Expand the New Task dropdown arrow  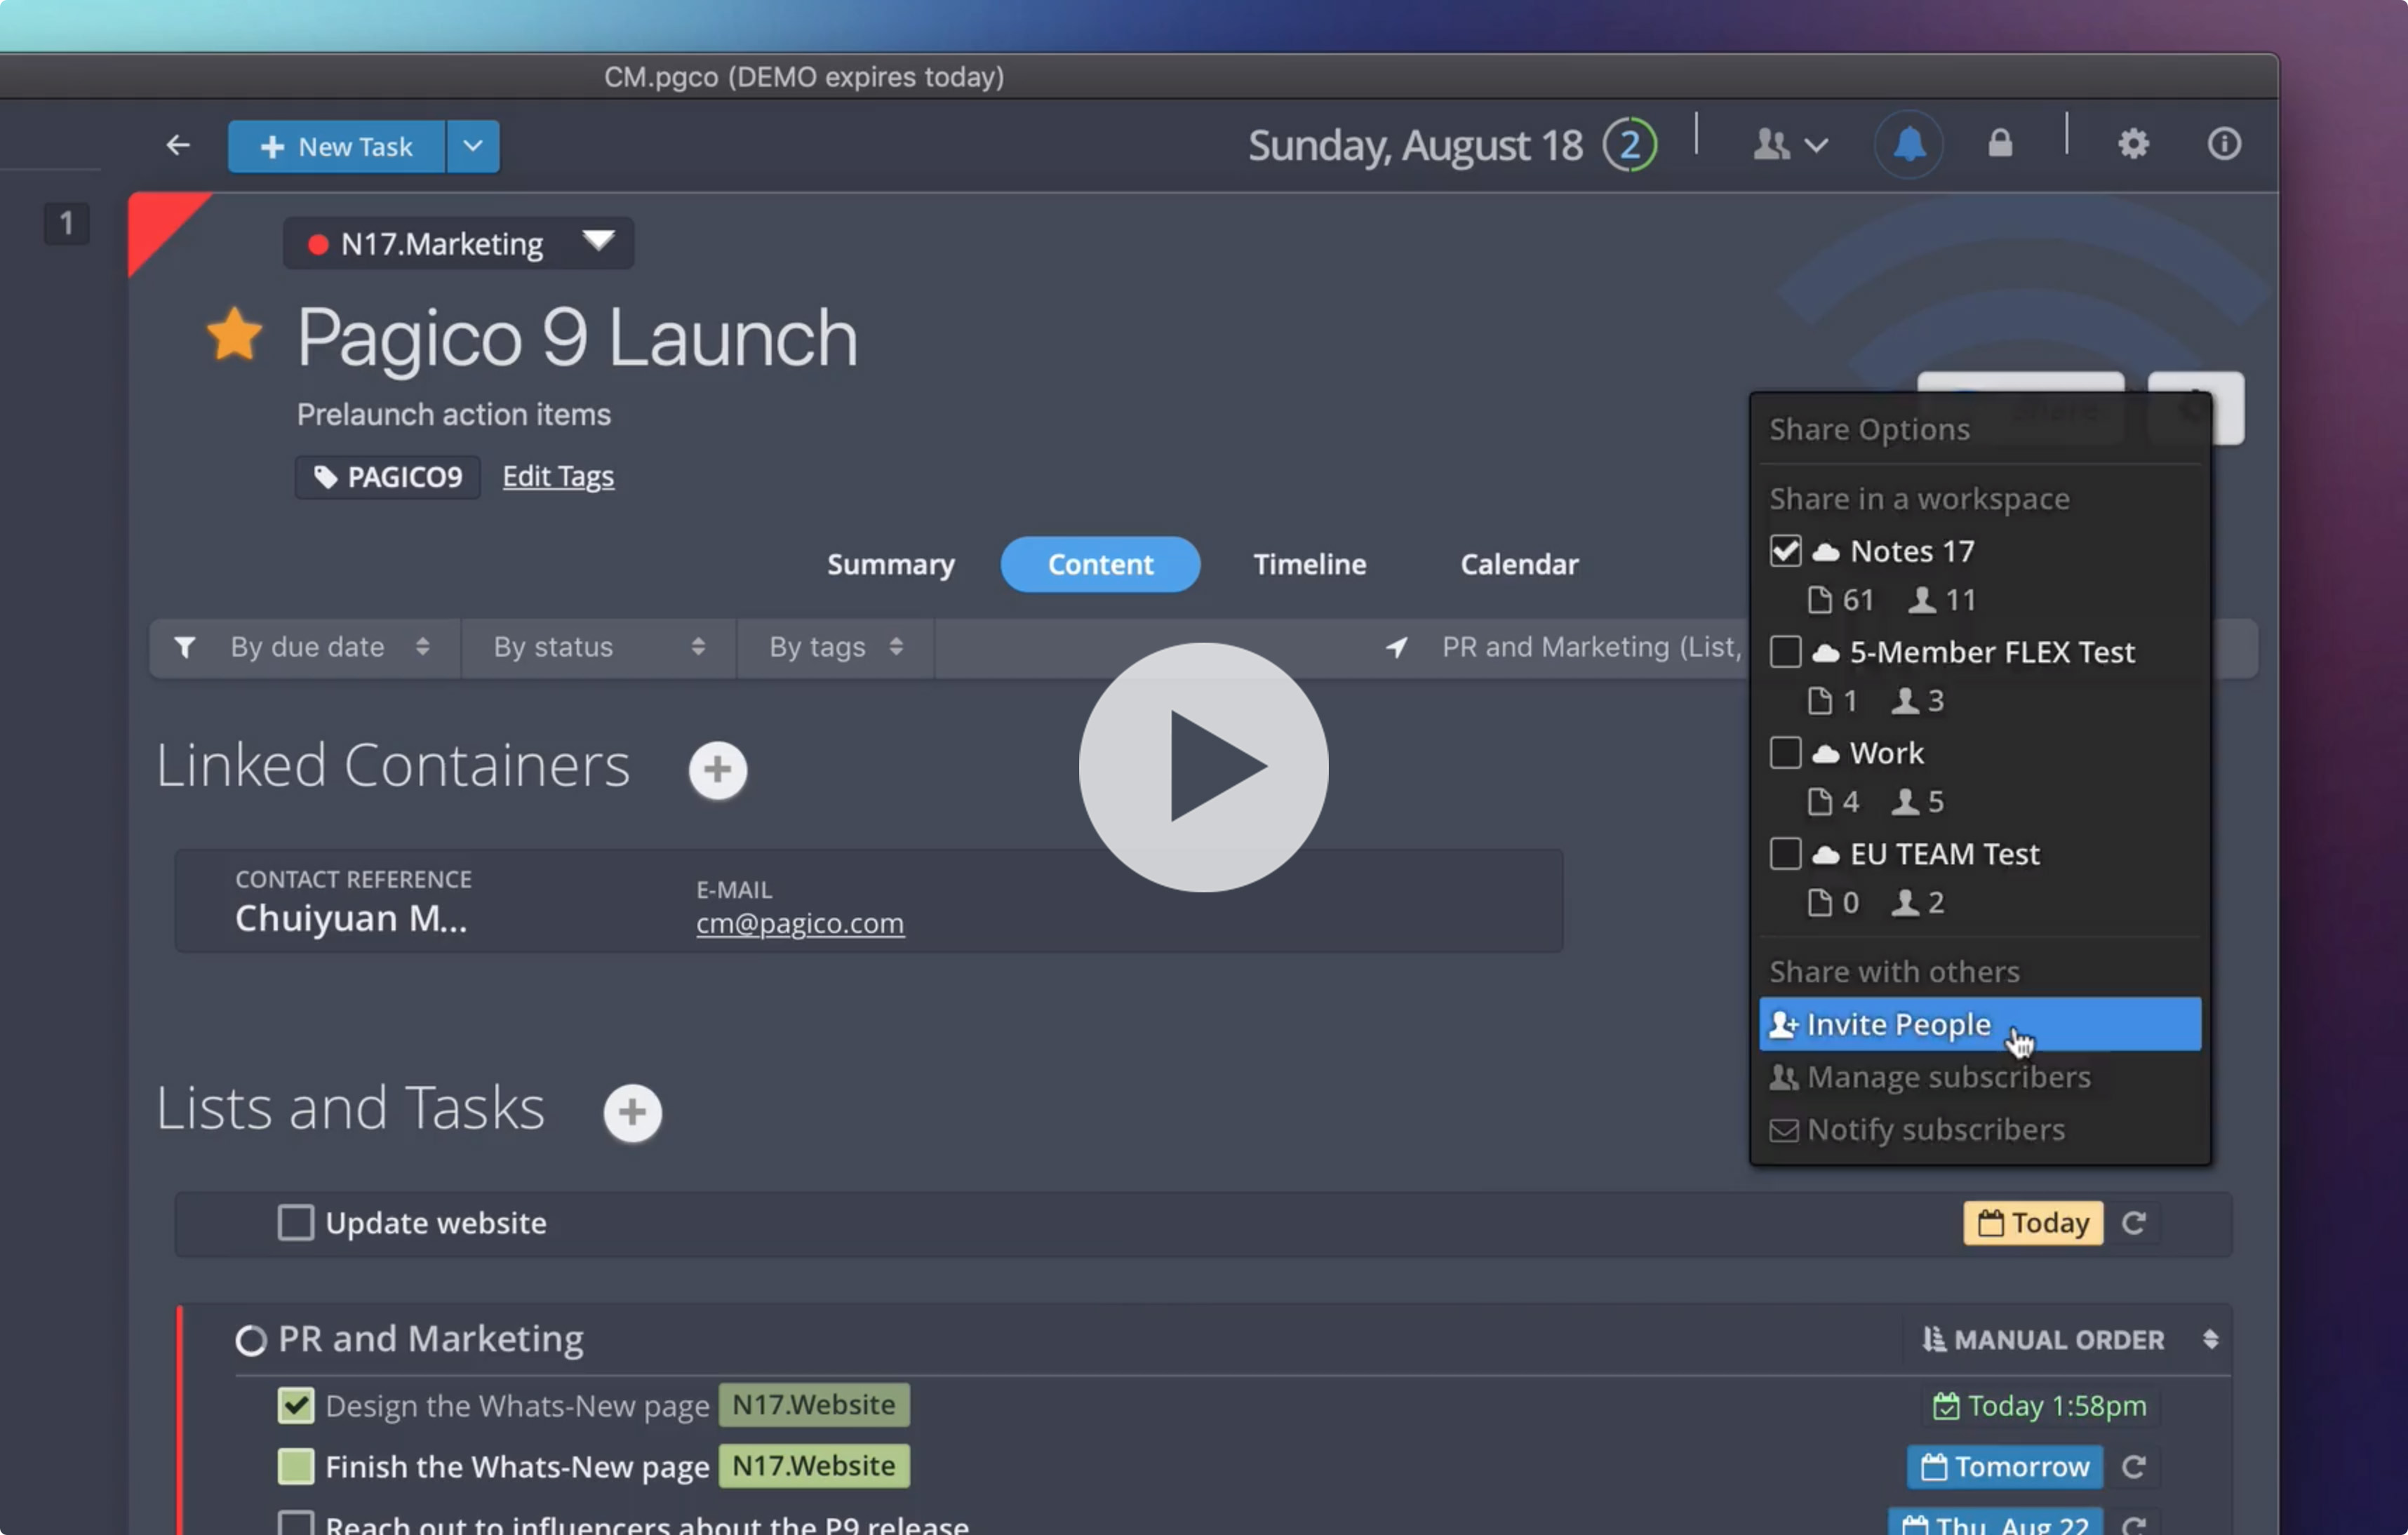pos(473,146)
